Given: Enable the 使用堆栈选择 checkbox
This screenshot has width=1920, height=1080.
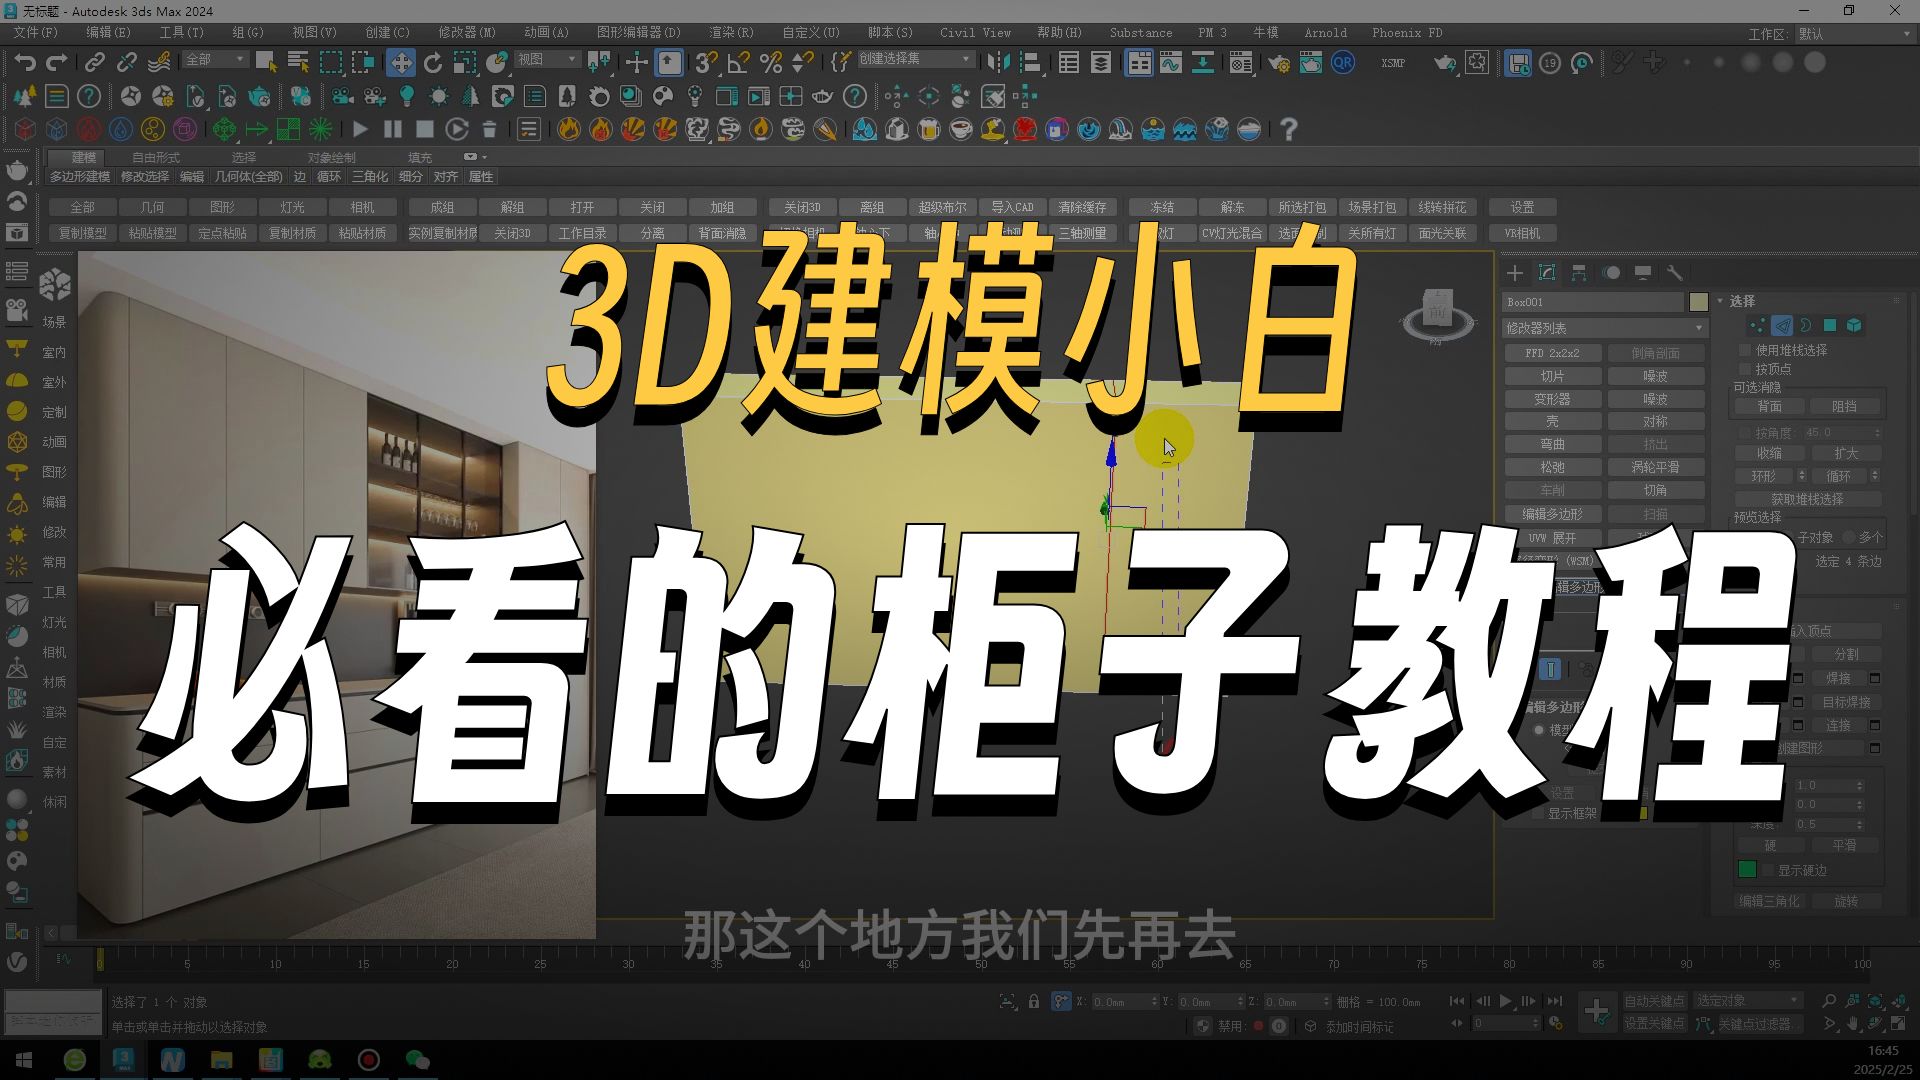Looking at the screenshot, I should click(1743, 350).
